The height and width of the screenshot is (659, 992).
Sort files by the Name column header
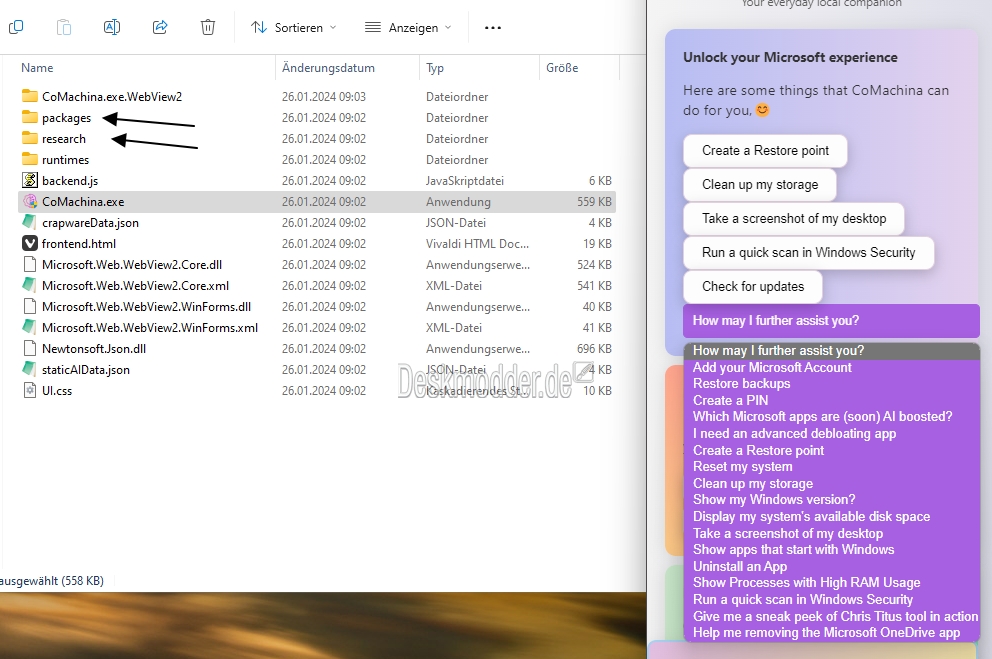pos(37,68)
